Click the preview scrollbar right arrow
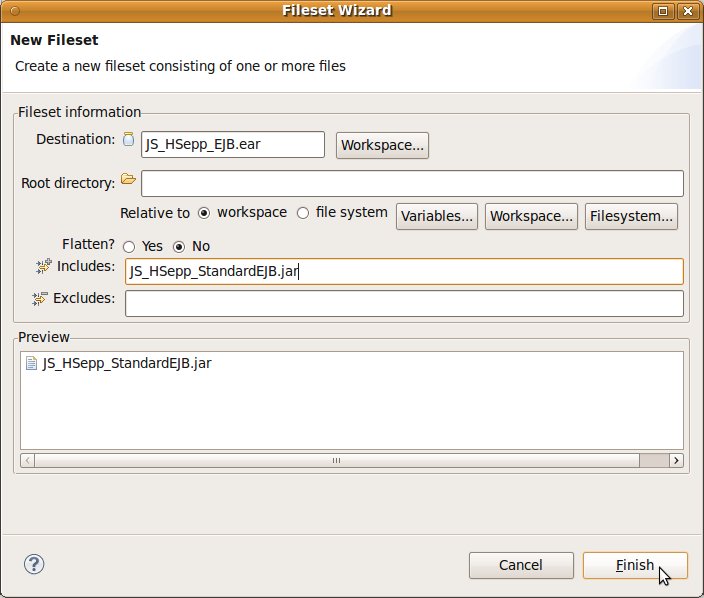 coord(677,461)
